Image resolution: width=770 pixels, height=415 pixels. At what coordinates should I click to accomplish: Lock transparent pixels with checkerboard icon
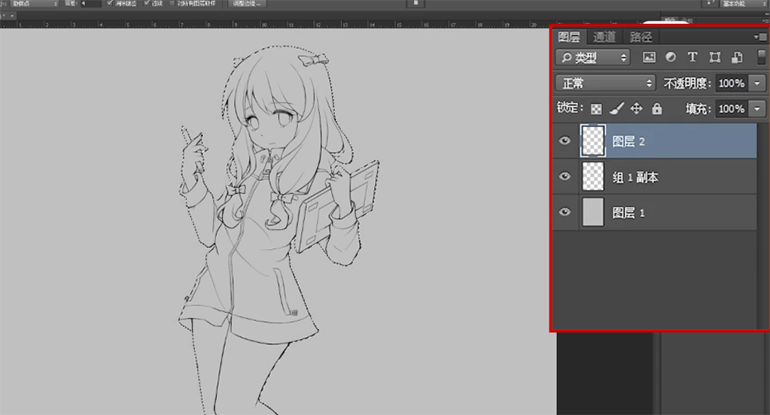pyautogui.click(x=596, y=108)
